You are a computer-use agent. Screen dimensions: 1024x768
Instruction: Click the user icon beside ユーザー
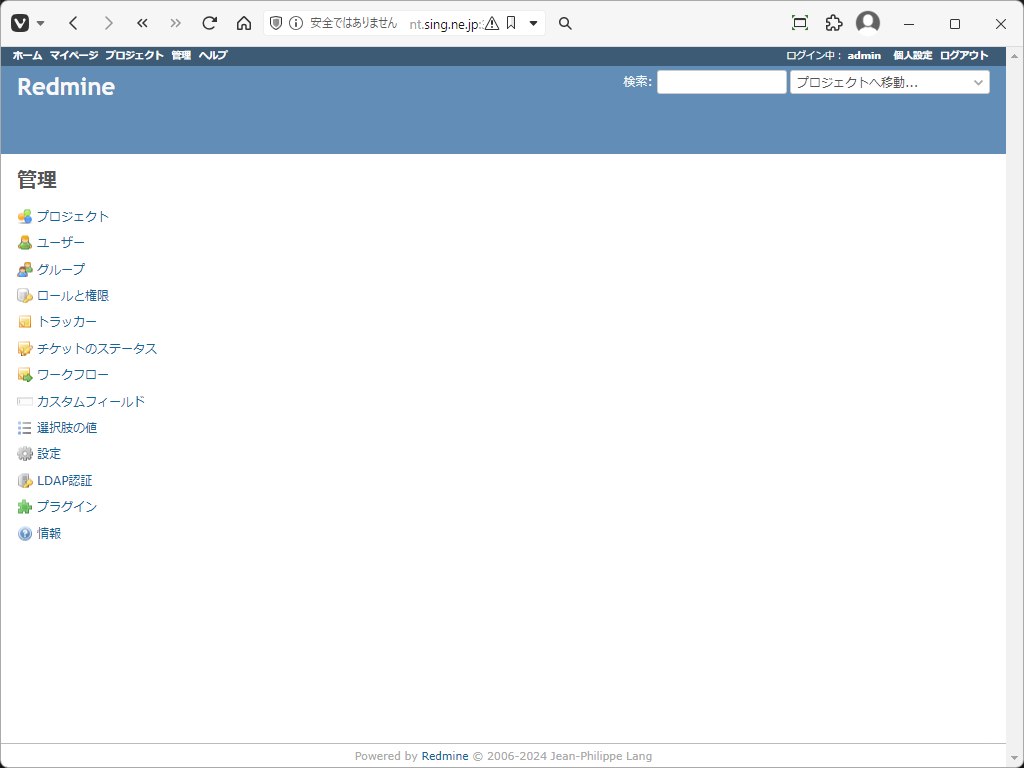(x=25, y=243)
